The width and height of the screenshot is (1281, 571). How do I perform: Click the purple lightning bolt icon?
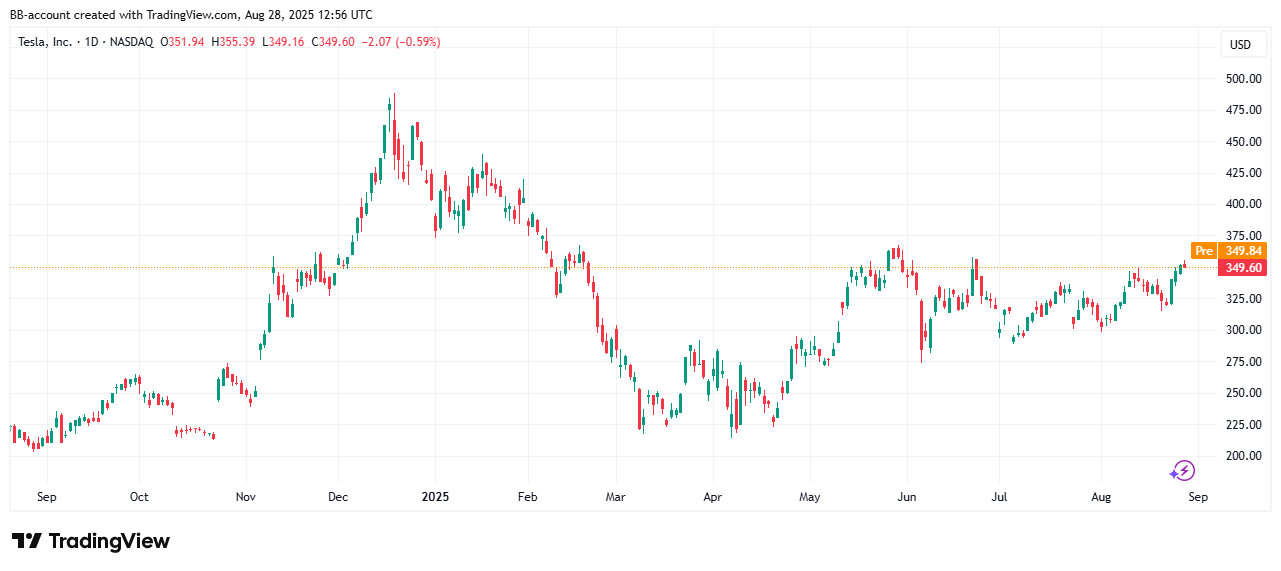(1183, 470)
